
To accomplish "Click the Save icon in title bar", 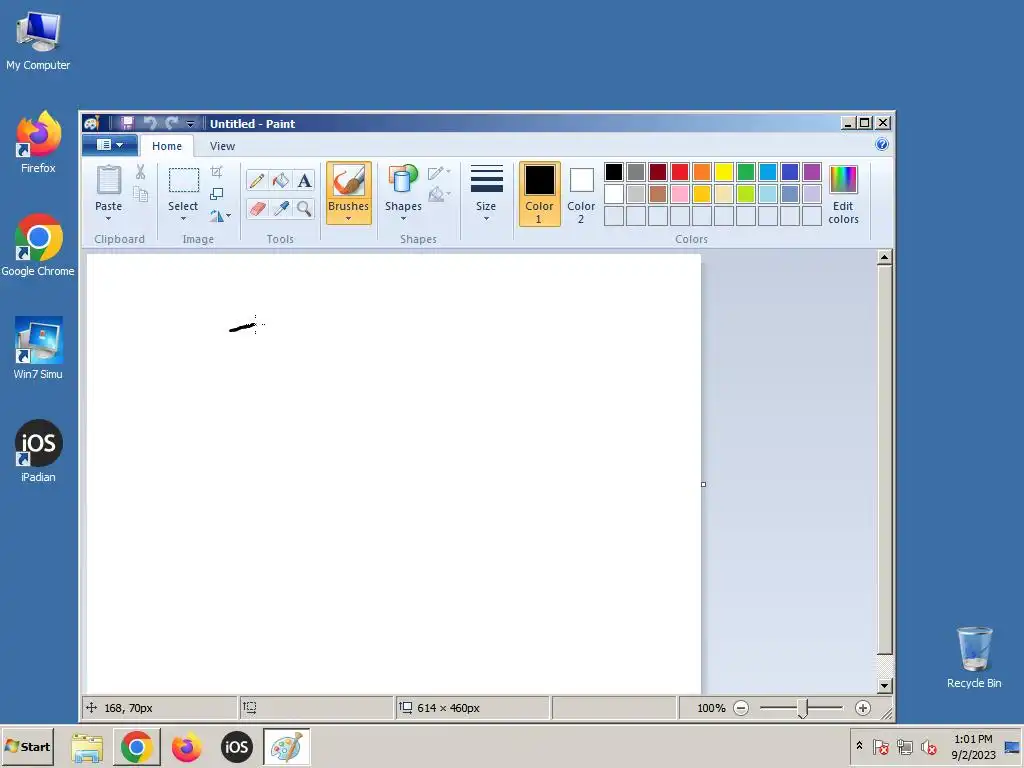I will [x=127, y=123].
